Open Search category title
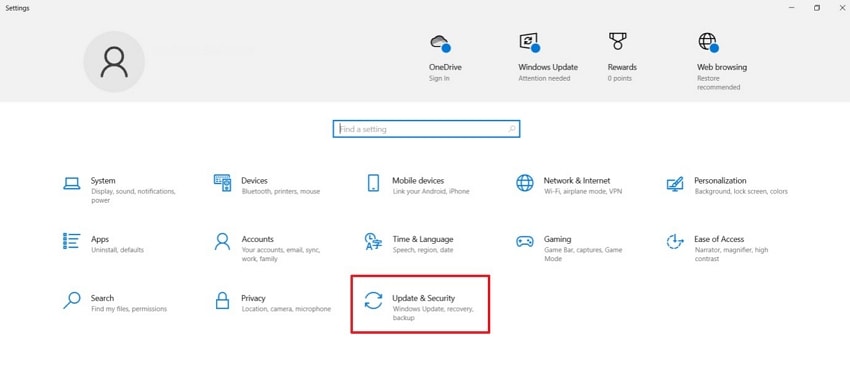Screen dimensions: 850x391 point(102,298)
